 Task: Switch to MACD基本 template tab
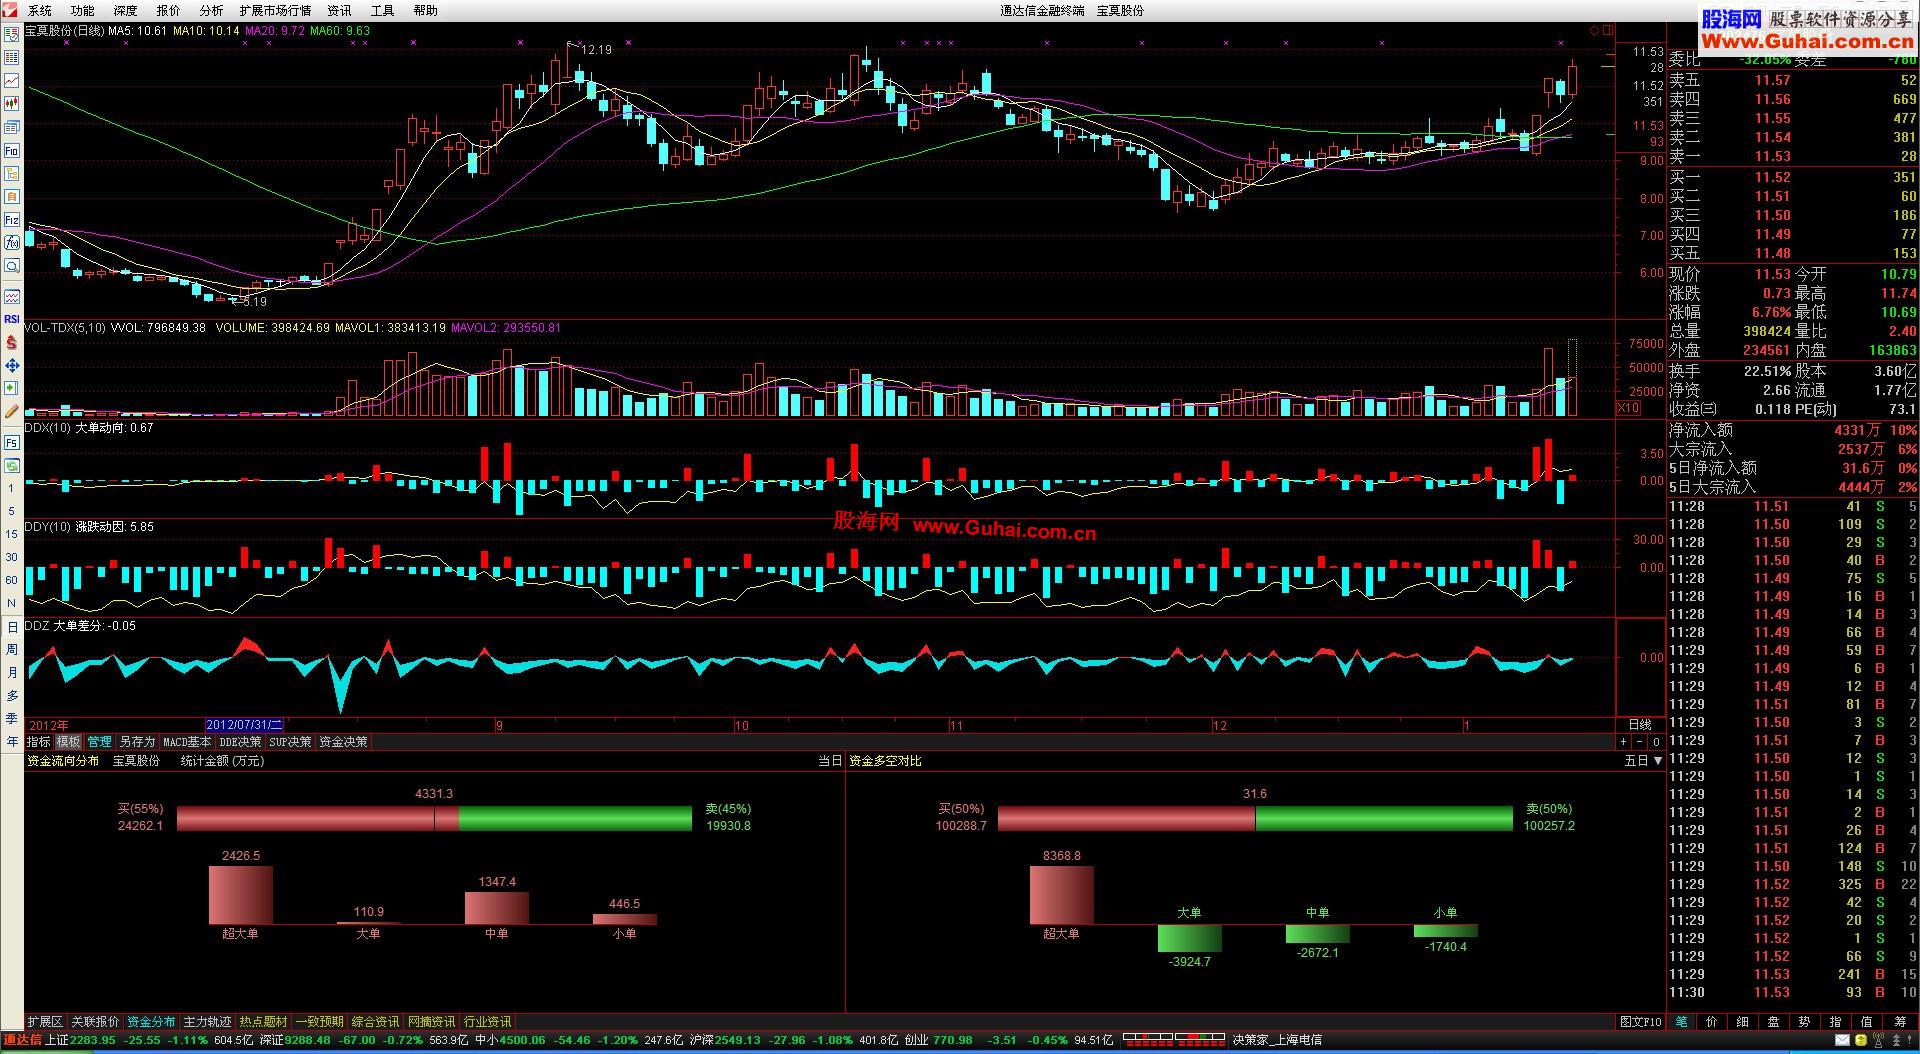coord(187,742)
